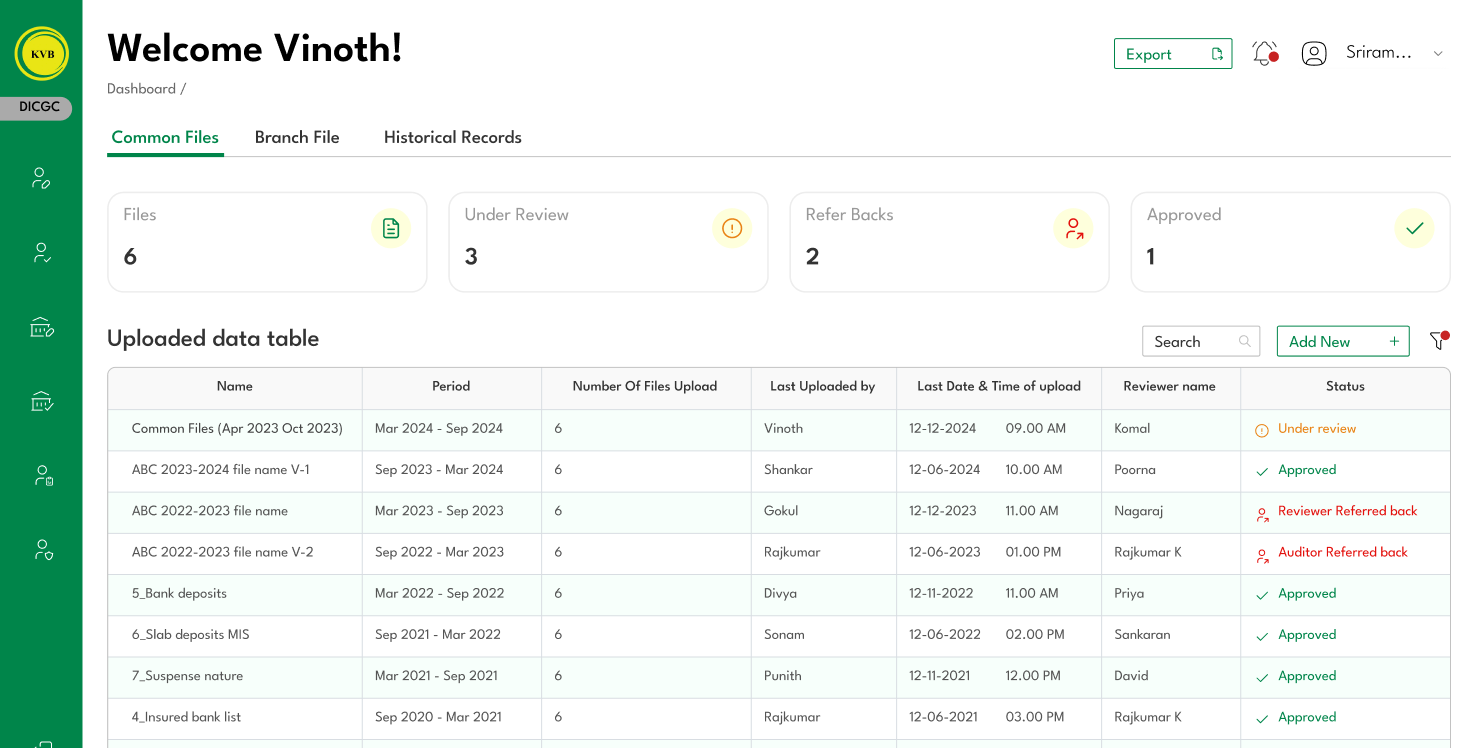The height and width of the screenshot is (748, 1484).
Task: Click the Name column header
Action: coord(235,387)
